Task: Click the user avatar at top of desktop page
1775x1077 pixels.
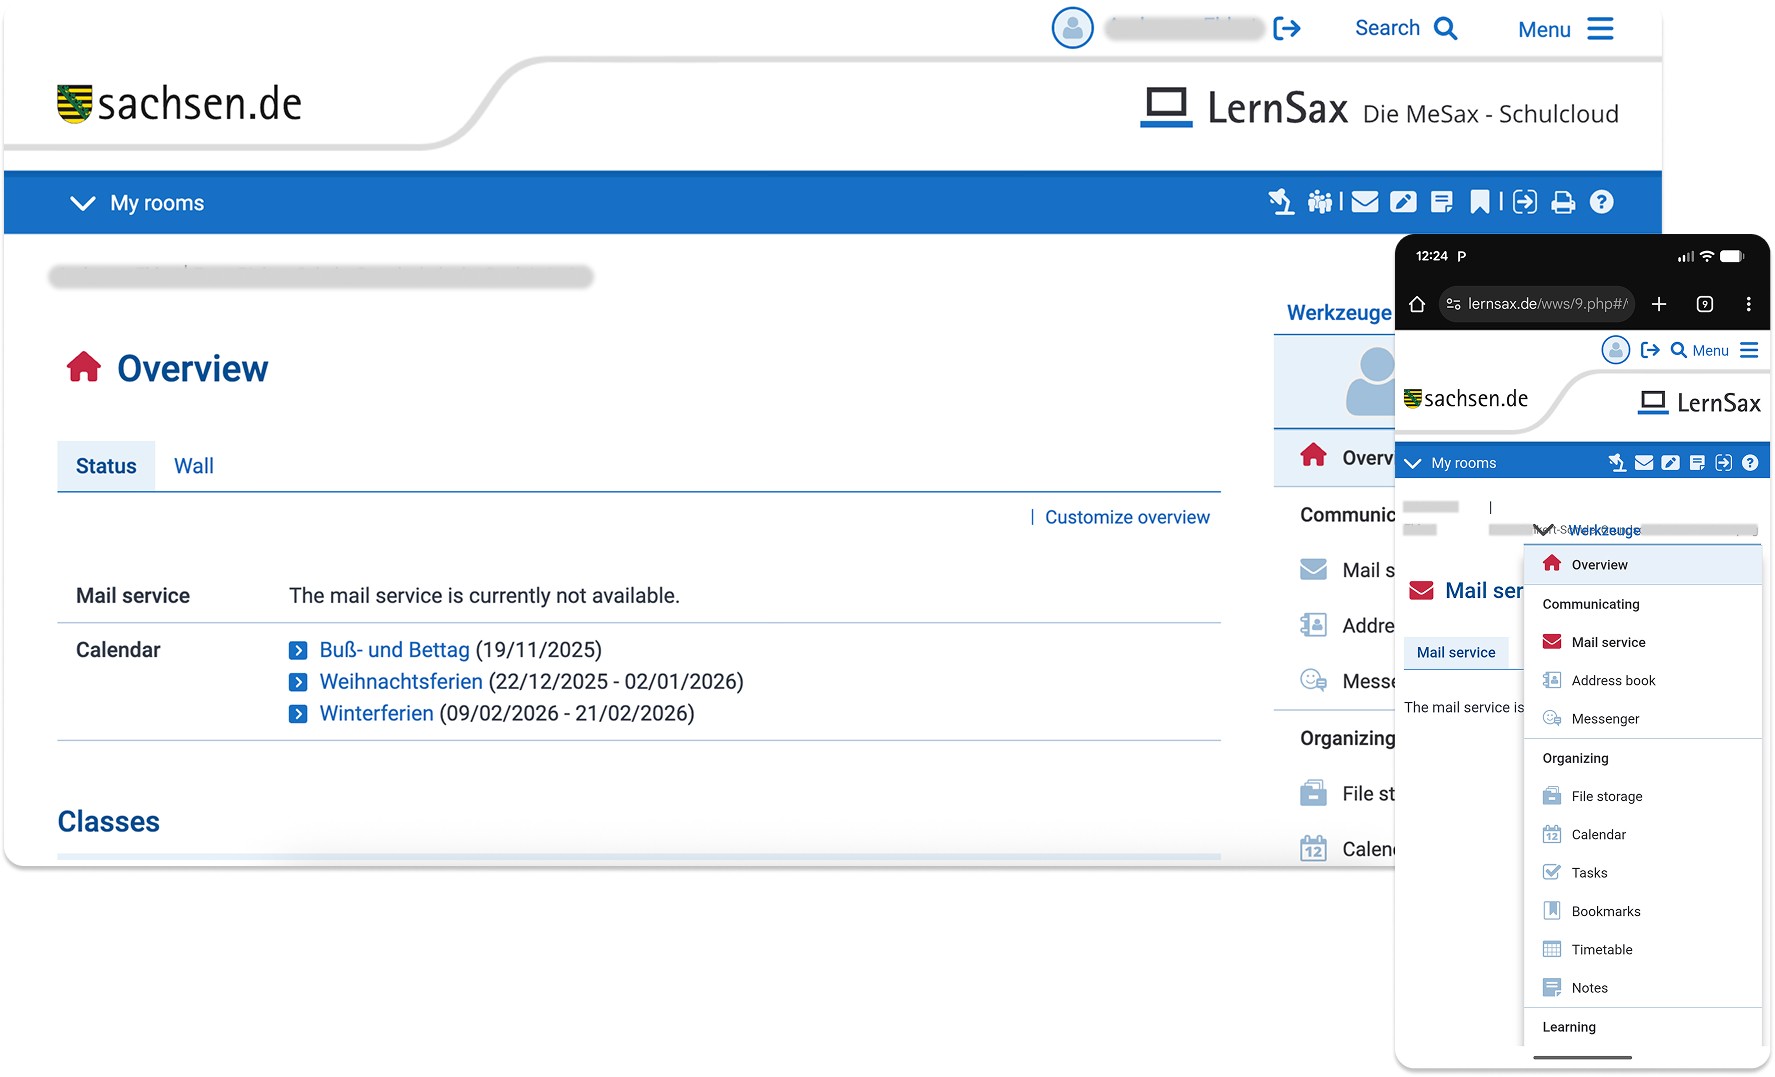Action: click(1072, 28)
